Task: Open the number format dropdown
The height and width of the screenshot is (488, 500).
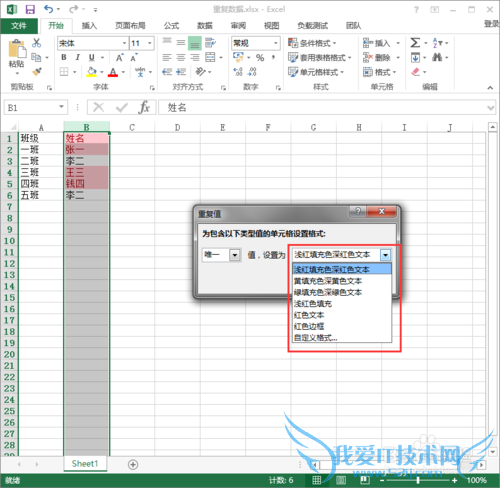Action: coord(276,43)
